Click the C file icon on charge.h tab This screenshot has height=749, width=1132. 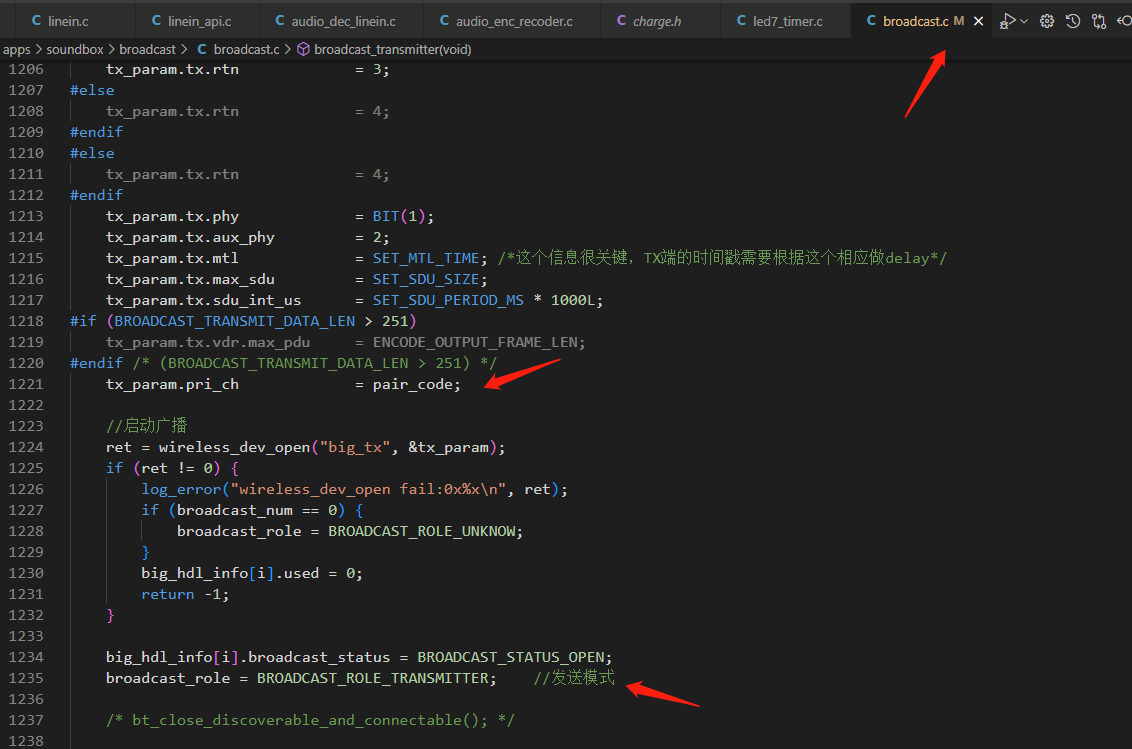tap(622, 21)
